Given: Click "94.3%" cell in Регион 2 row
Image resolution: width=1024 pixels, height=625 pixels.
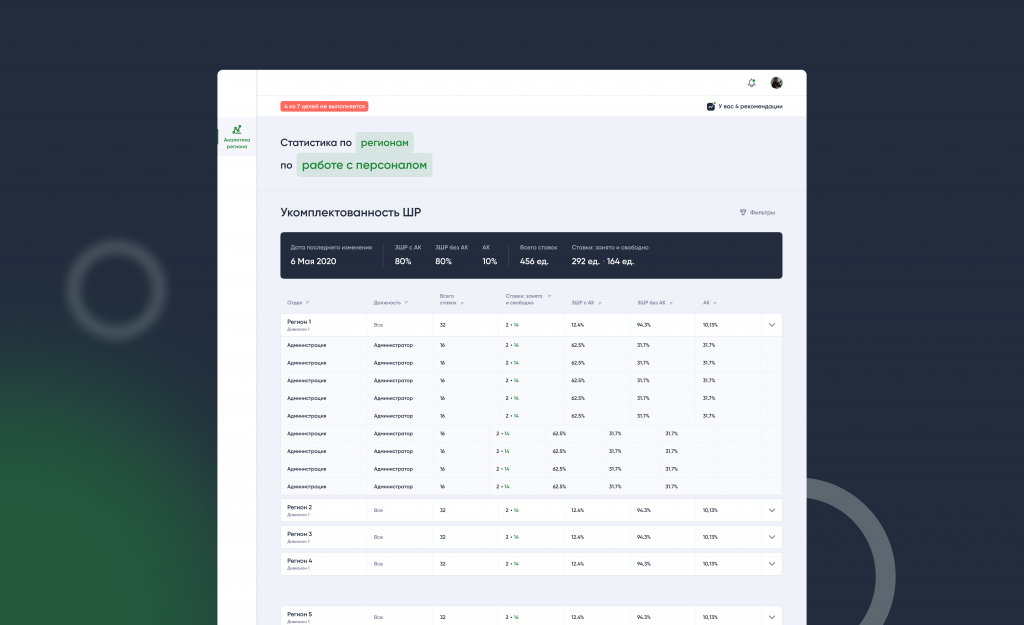Looking at the screenshot, I should [644, 511].
